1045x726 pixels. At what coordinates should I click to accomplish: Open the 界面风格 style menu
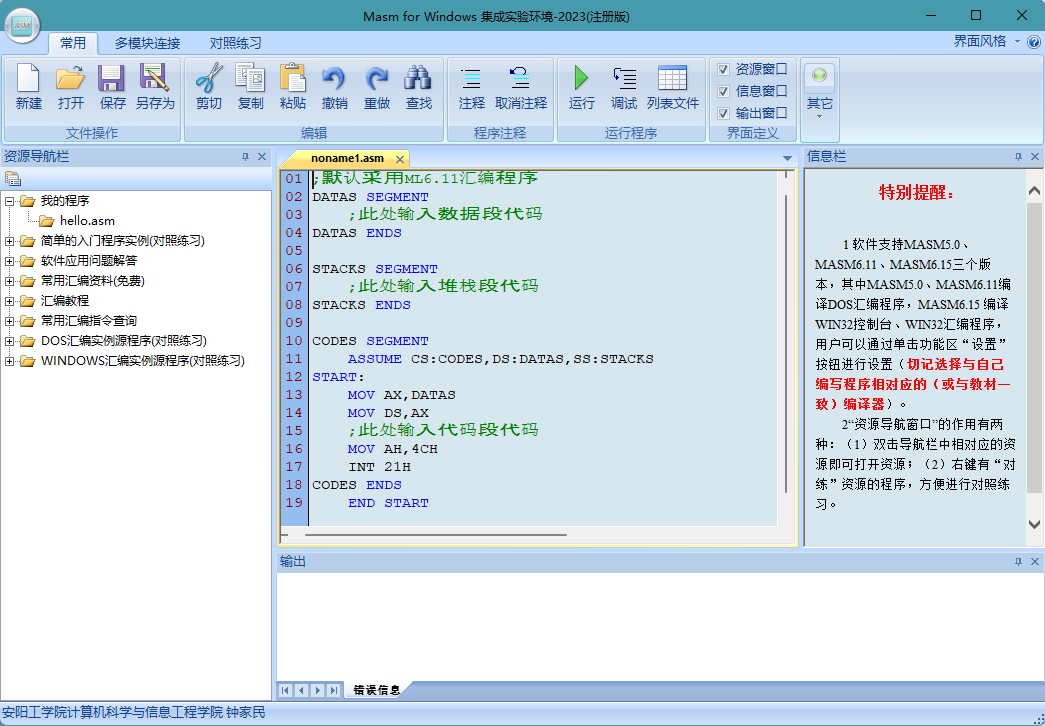985,41
